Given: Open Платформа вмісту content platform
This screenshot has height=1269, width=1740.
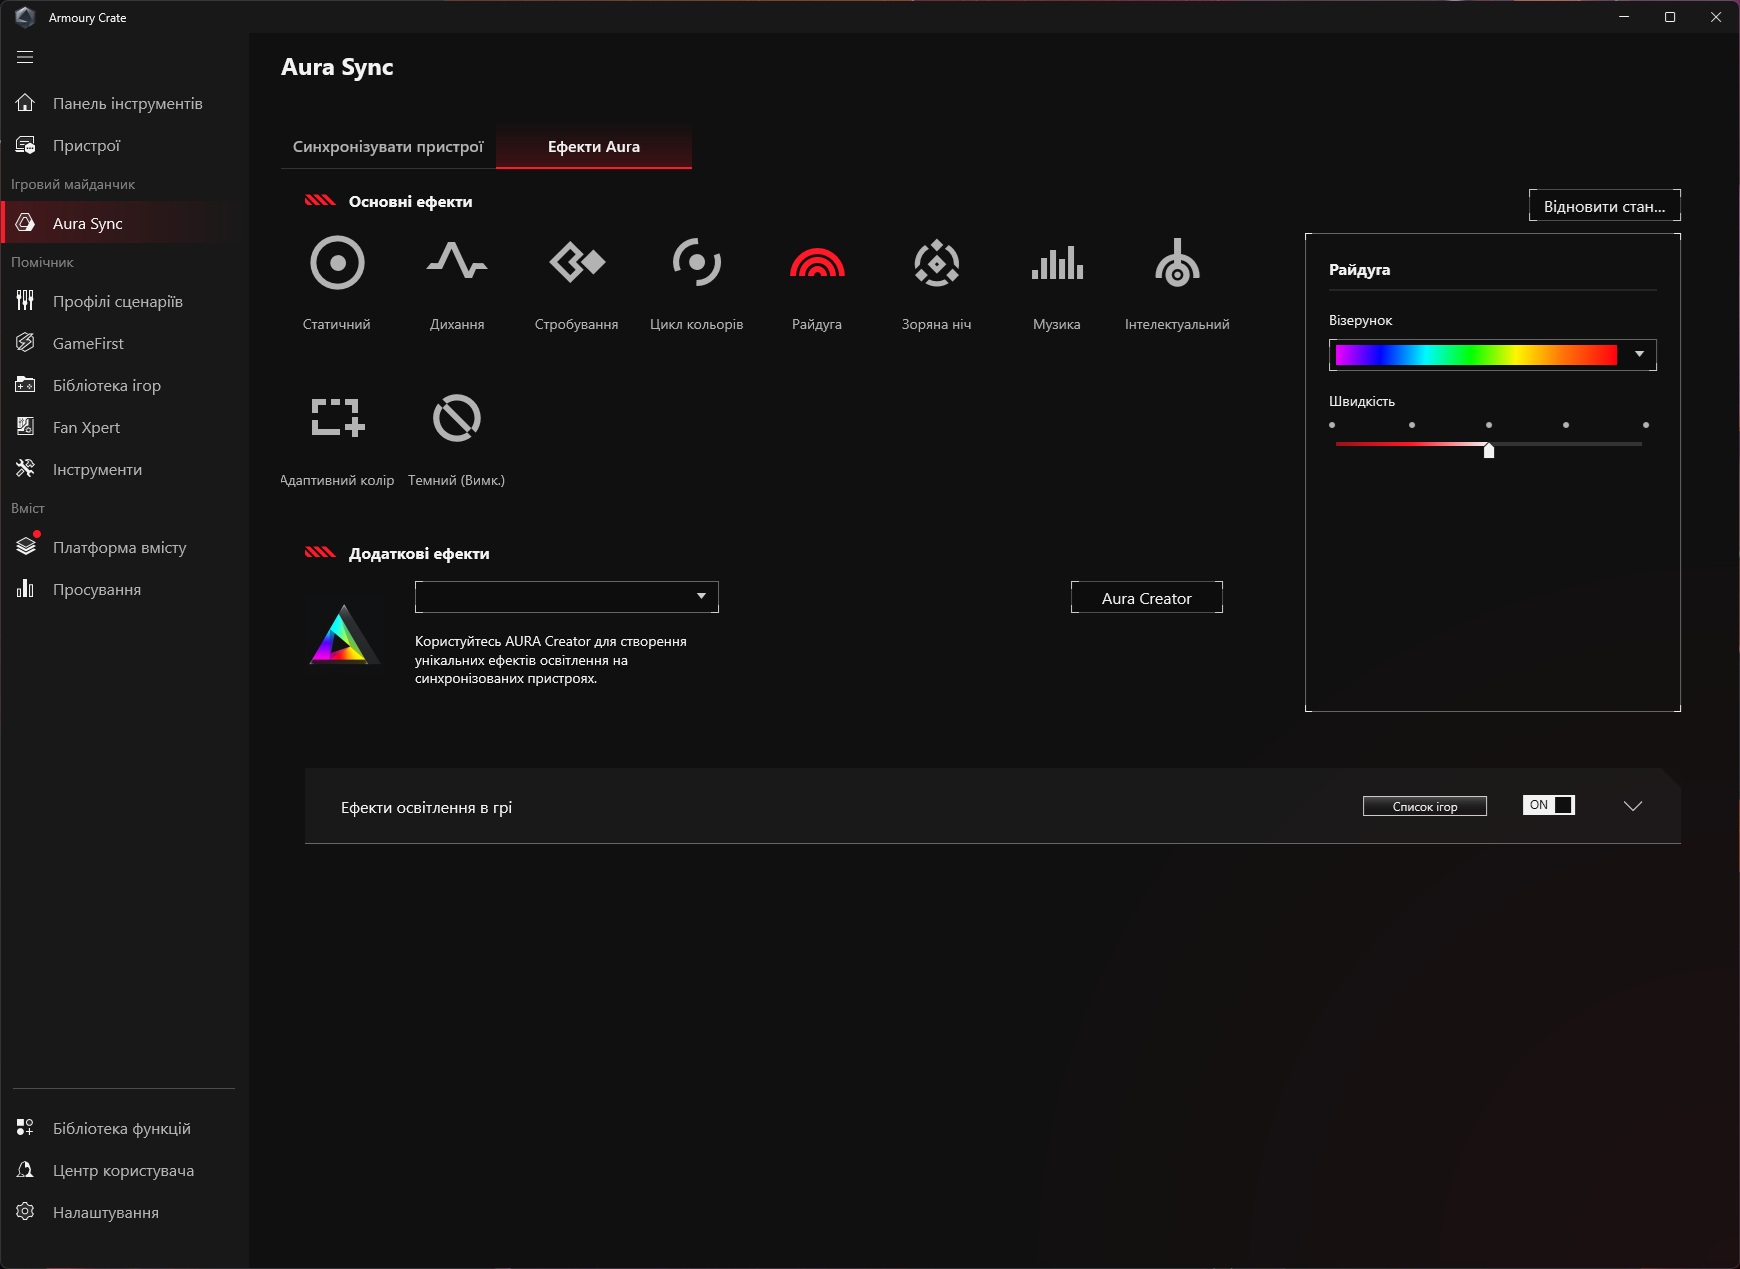Looking at the screenshot, I should pyautogui.click(x=125, y=547).
